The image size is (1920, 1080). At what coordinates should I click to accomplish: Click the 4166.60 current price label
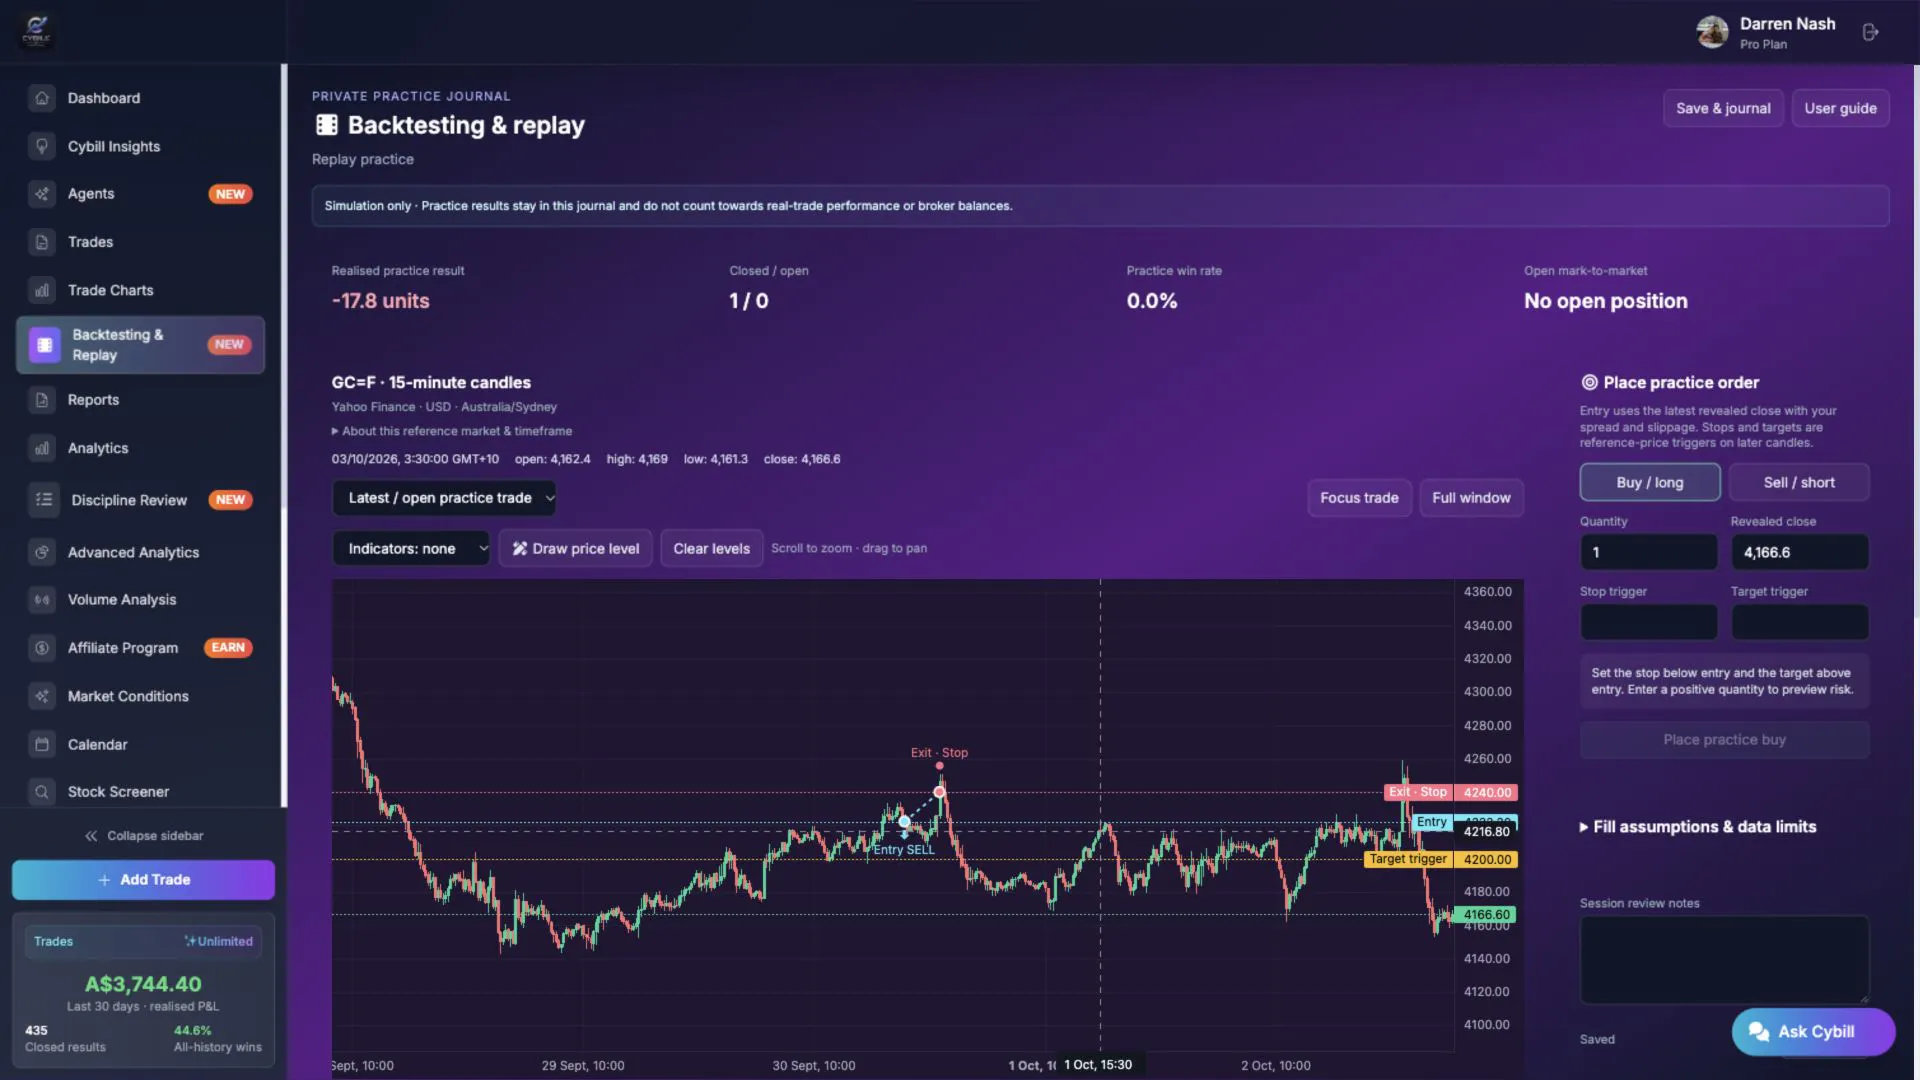(1486, 914)
